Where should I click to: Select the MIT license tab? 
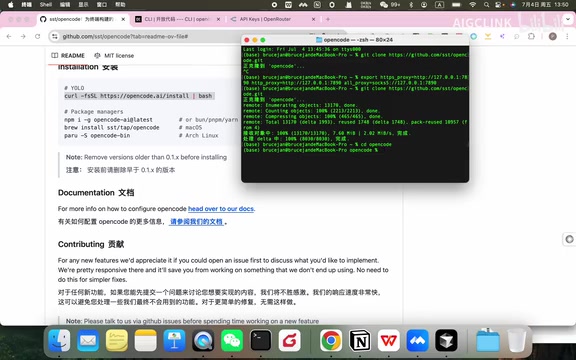click(x=114, y=55)
